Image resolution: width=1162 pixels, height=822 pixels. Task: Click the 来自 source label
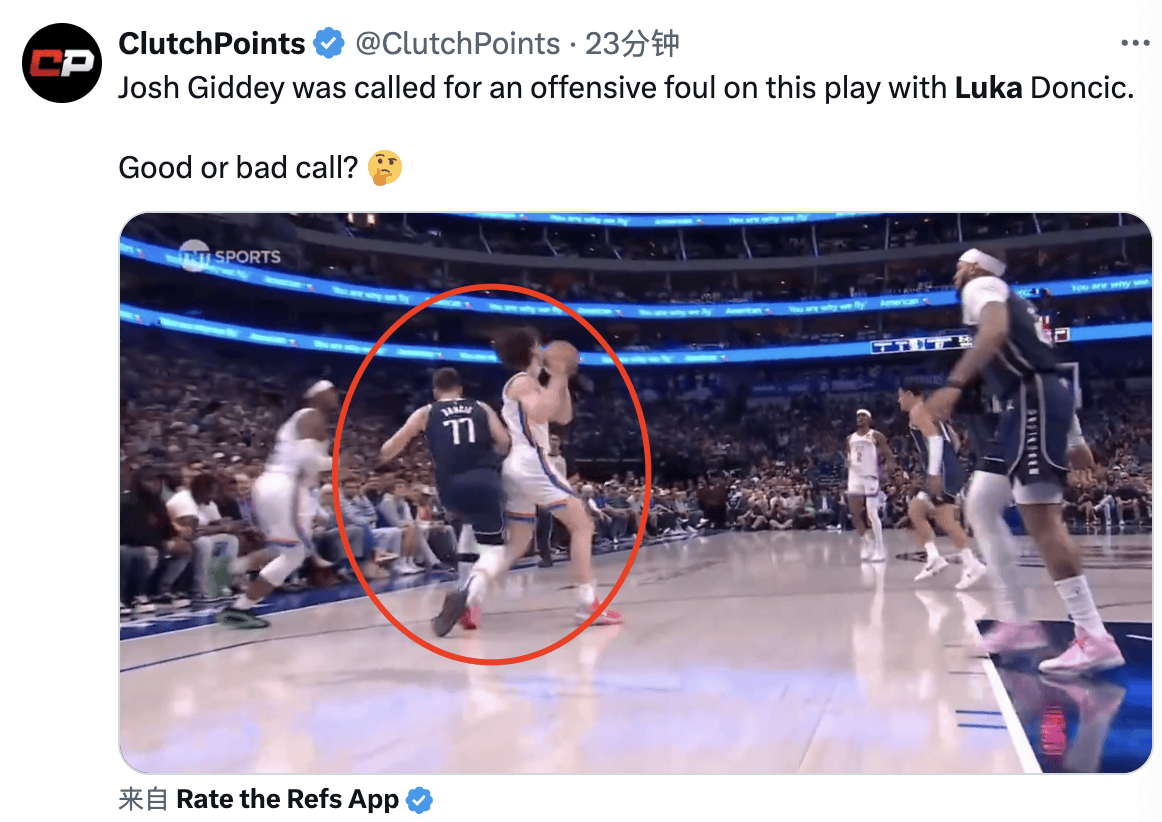point(143,799)
